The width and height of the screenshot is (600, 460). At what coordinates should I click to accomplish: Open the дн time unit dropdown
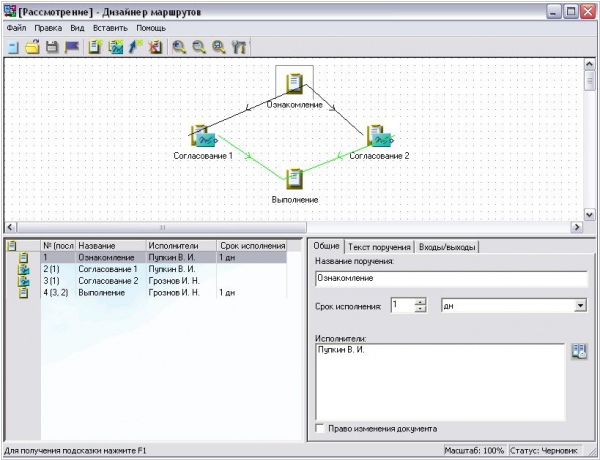(x=580, y=305)
